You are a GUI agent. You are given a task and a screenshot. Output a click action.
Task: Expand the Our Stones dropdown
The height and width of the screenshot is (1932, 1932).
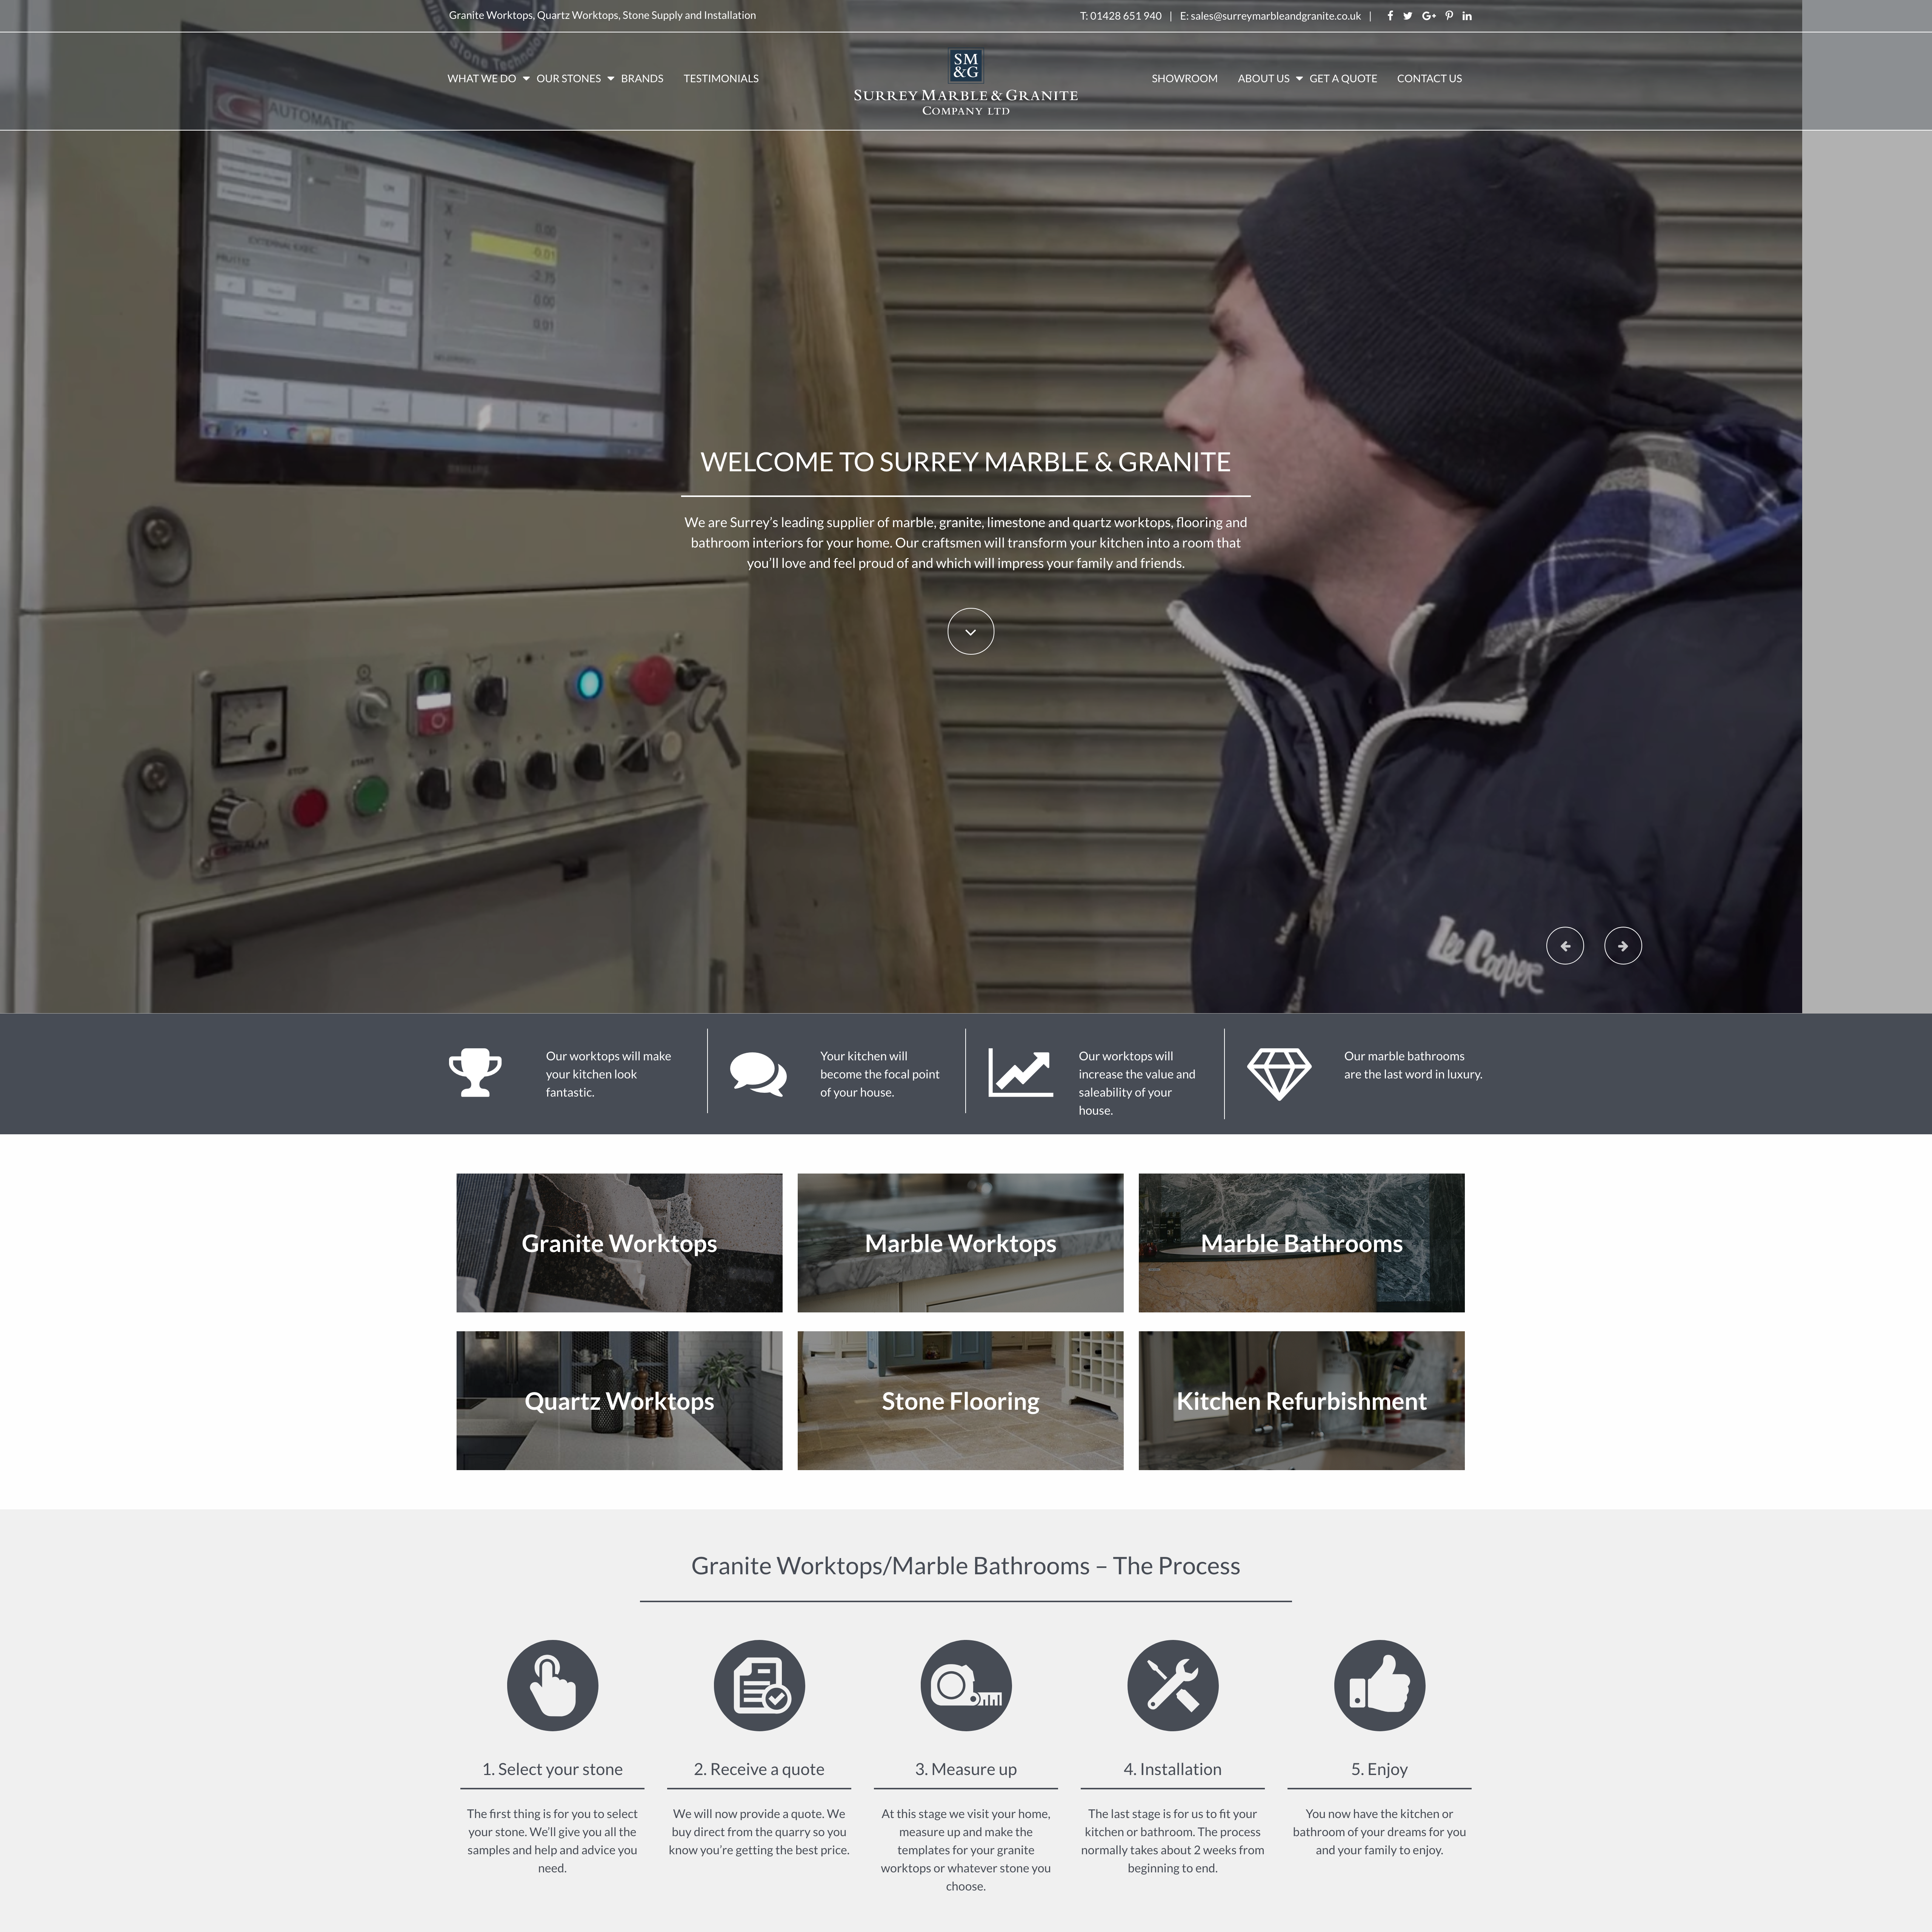(575, 79)
